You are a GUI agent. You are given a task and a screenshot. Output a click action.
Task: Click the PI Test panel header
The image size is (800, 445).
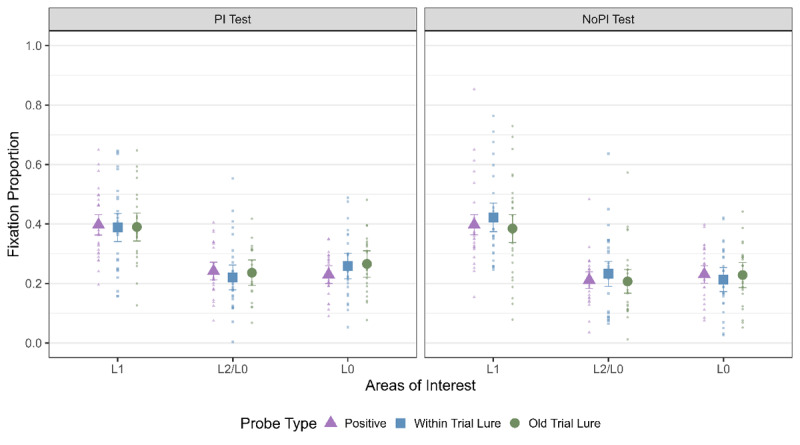click(x=233, y=19)
